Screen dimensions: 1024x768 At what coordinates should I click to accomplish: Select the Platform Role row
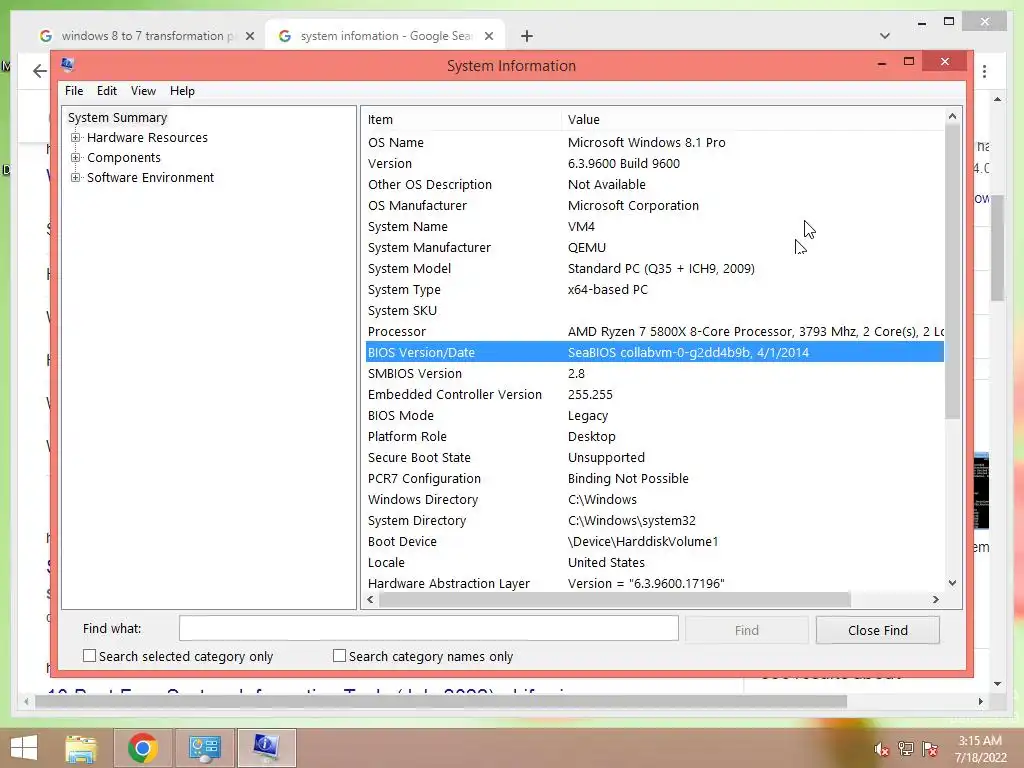point(654,436)
